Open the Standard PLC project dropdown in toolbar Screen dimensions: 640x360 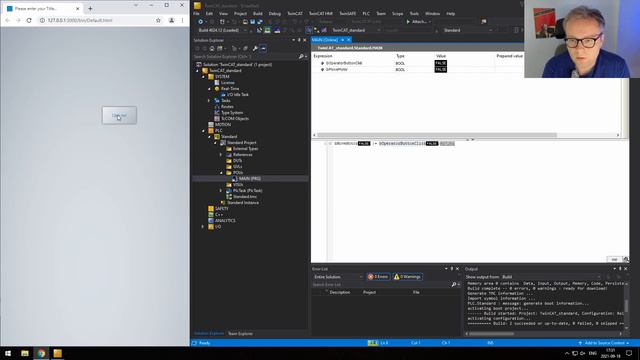[467, 30]
